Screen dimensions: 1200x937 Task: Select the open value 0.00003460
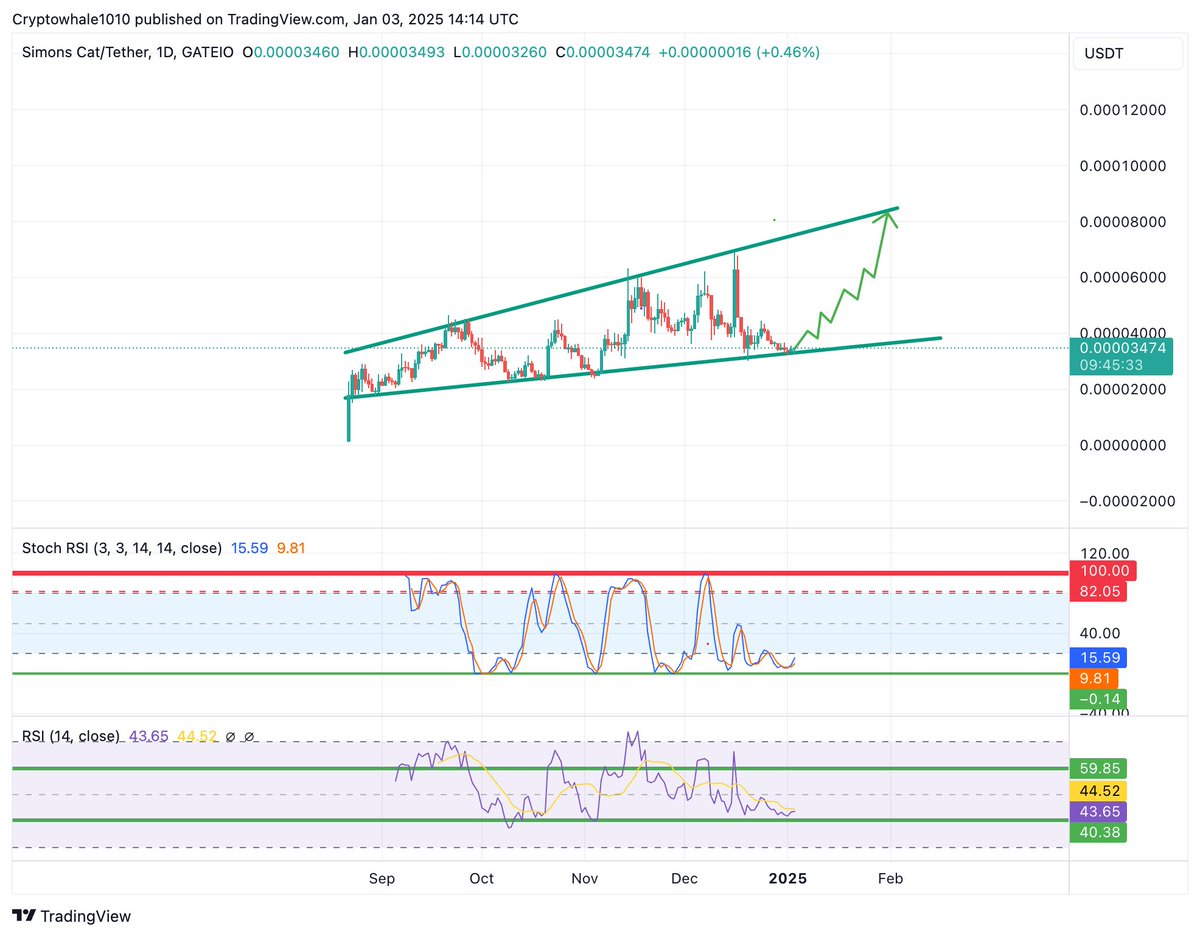click(297, 51)
